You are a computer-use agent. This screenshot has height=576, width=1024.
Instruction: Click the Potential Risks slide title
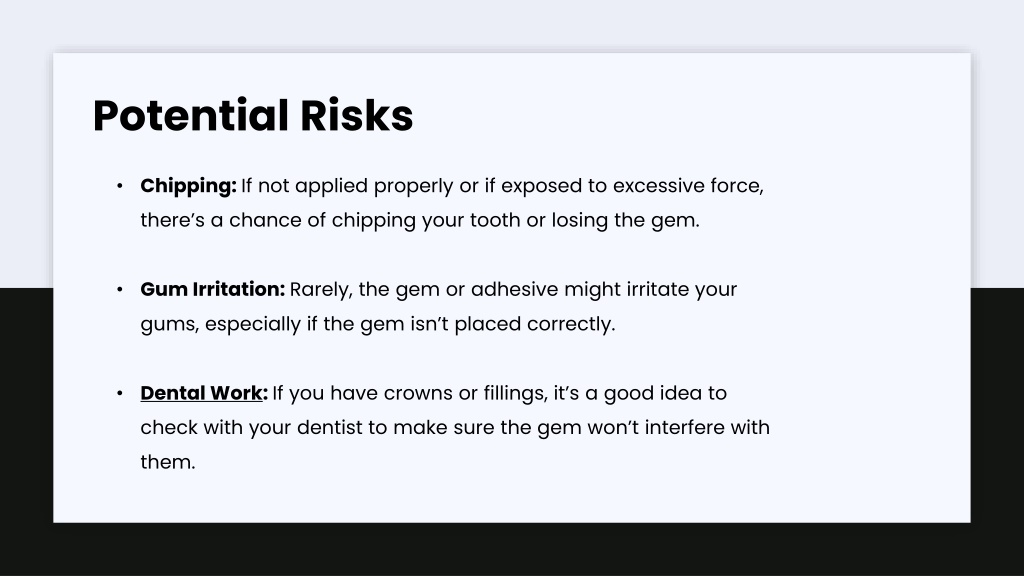pyautogui.click(x=253, y=116)
